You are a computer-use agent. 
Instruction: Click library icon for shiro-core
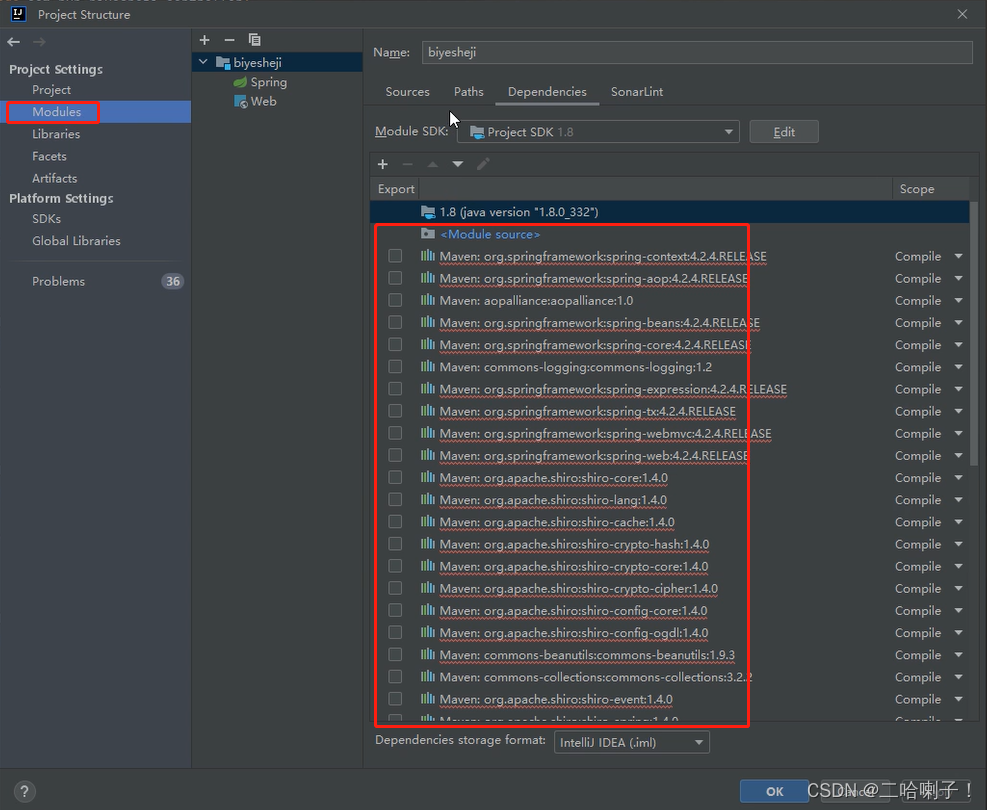(x=428, y=478)
